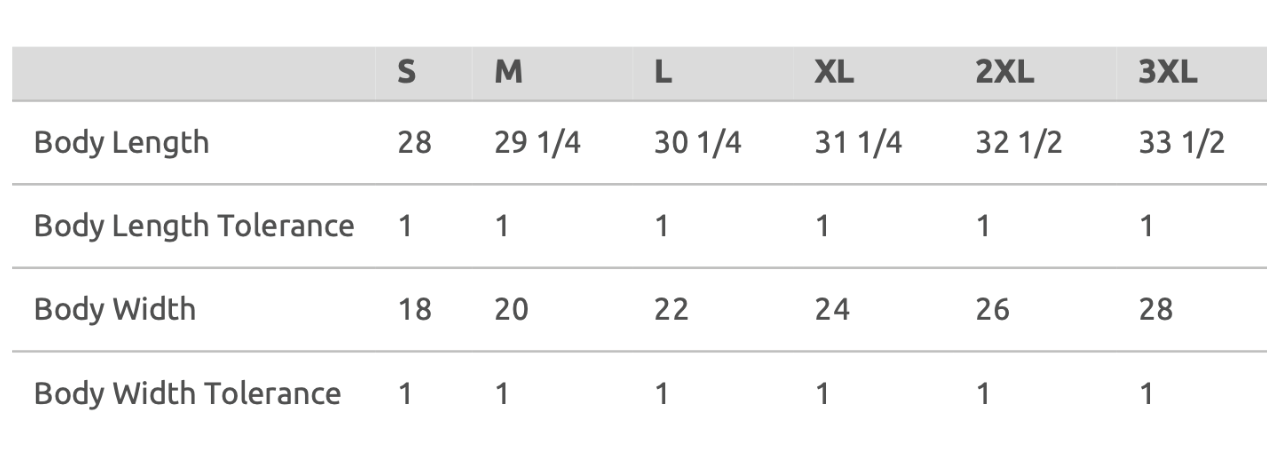The image size is (1280, 460).
Task: Select Body Length value 29 1/4
Action: (x=537, y=143)
